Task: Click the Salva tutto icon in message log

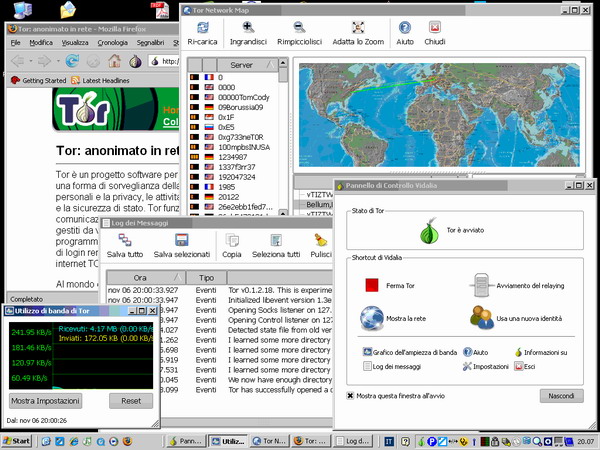Action: click(x=124, y=240)
